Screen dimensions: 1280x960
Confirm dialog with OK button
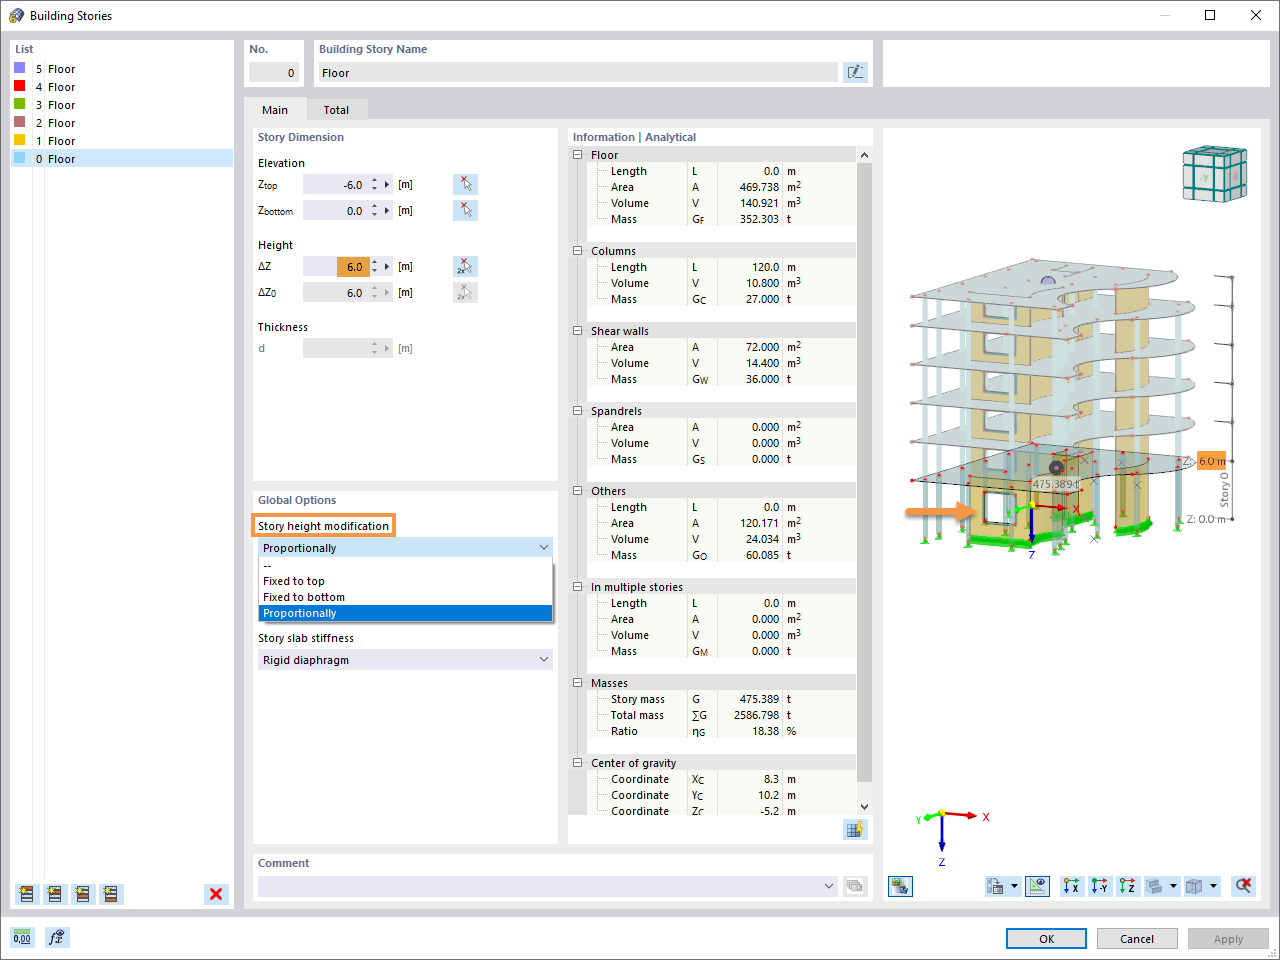pos(1046,939)
